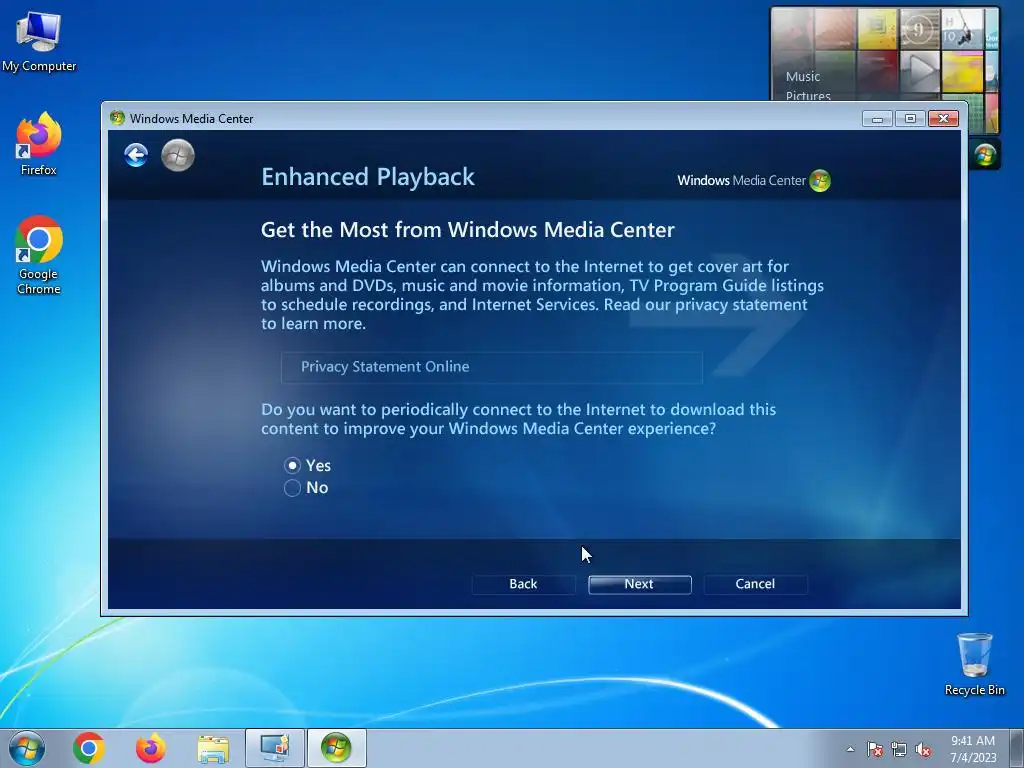This screenshot has width=1024, height=768.
Task: Click Windows Media Center logo in header
Action: tap(754, 180)
